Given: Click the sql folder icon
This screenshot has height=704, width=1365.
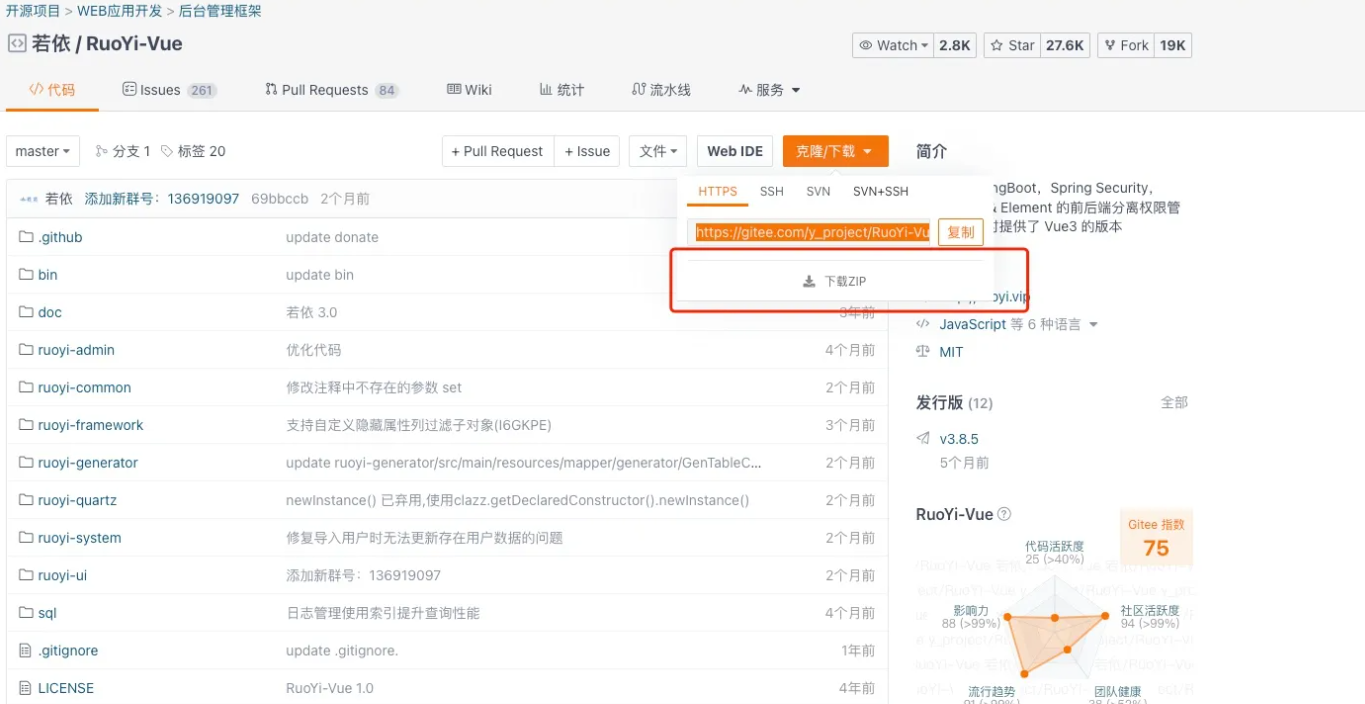Looking at the screenshot, I should pos(26,613).
